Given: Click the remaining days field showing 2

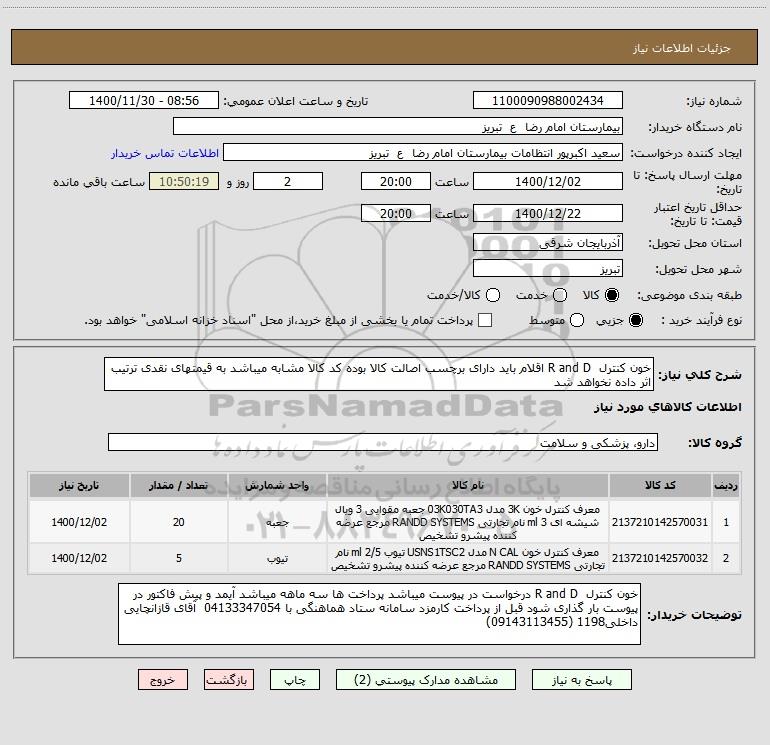Looking at the screenshot, I should point(288,181).
